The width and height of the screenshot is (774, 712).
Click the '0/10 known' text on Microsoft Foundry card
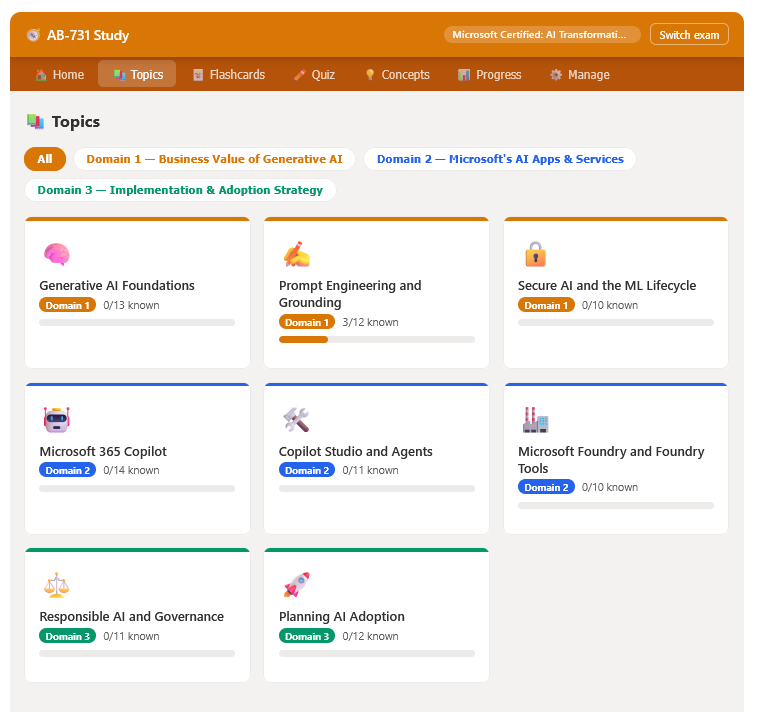[610, 487]
